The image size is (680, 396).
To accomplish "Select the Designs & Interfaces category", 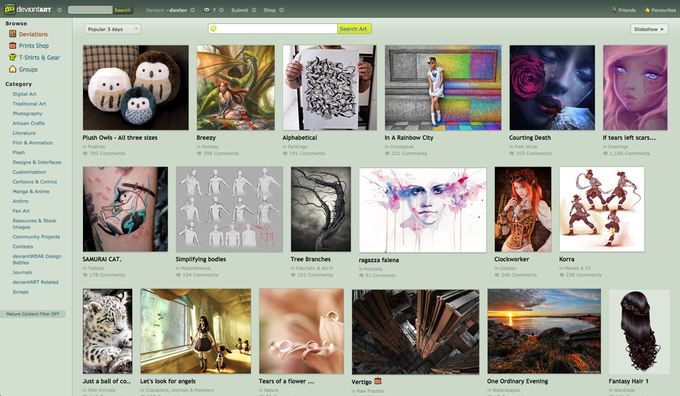I will (37, 162).
